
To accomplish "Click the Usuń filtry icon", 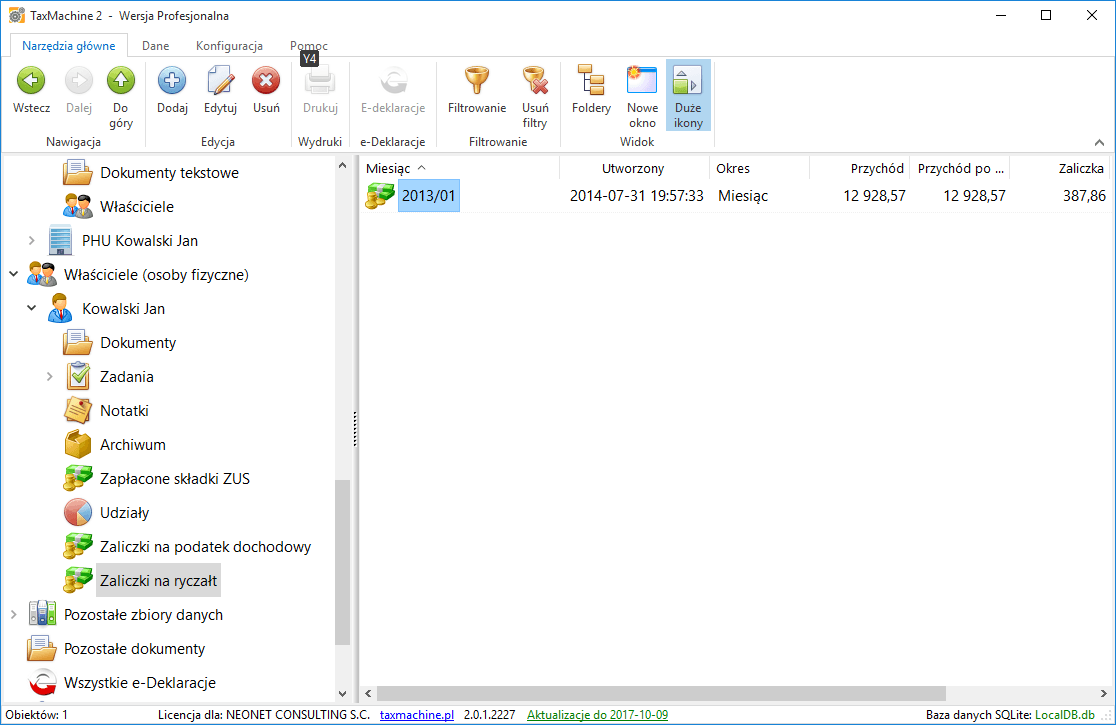I will [535, 81].
